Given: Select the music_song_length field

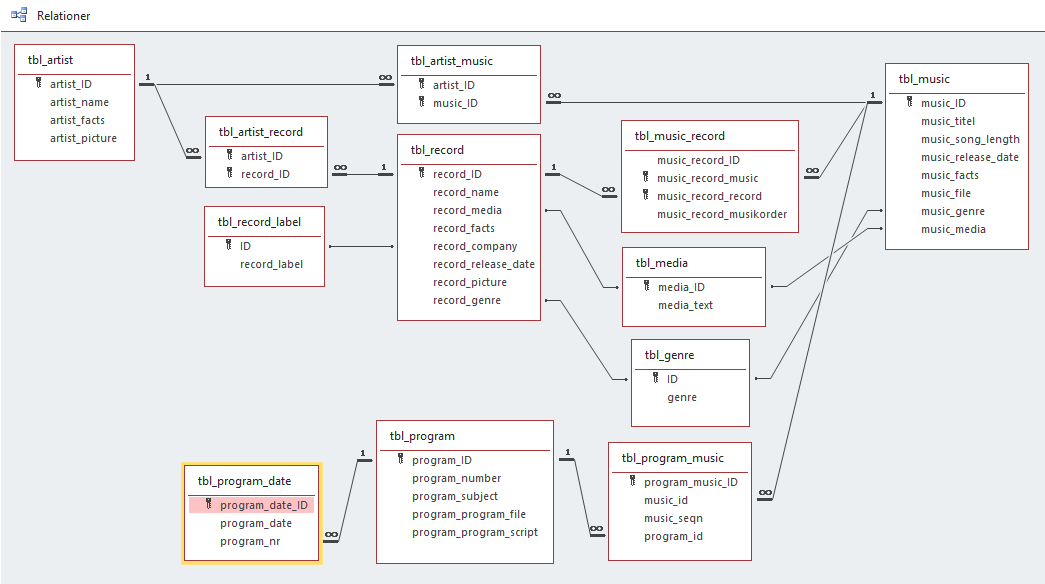Looking at the screenshot, I should coord(970,139).
